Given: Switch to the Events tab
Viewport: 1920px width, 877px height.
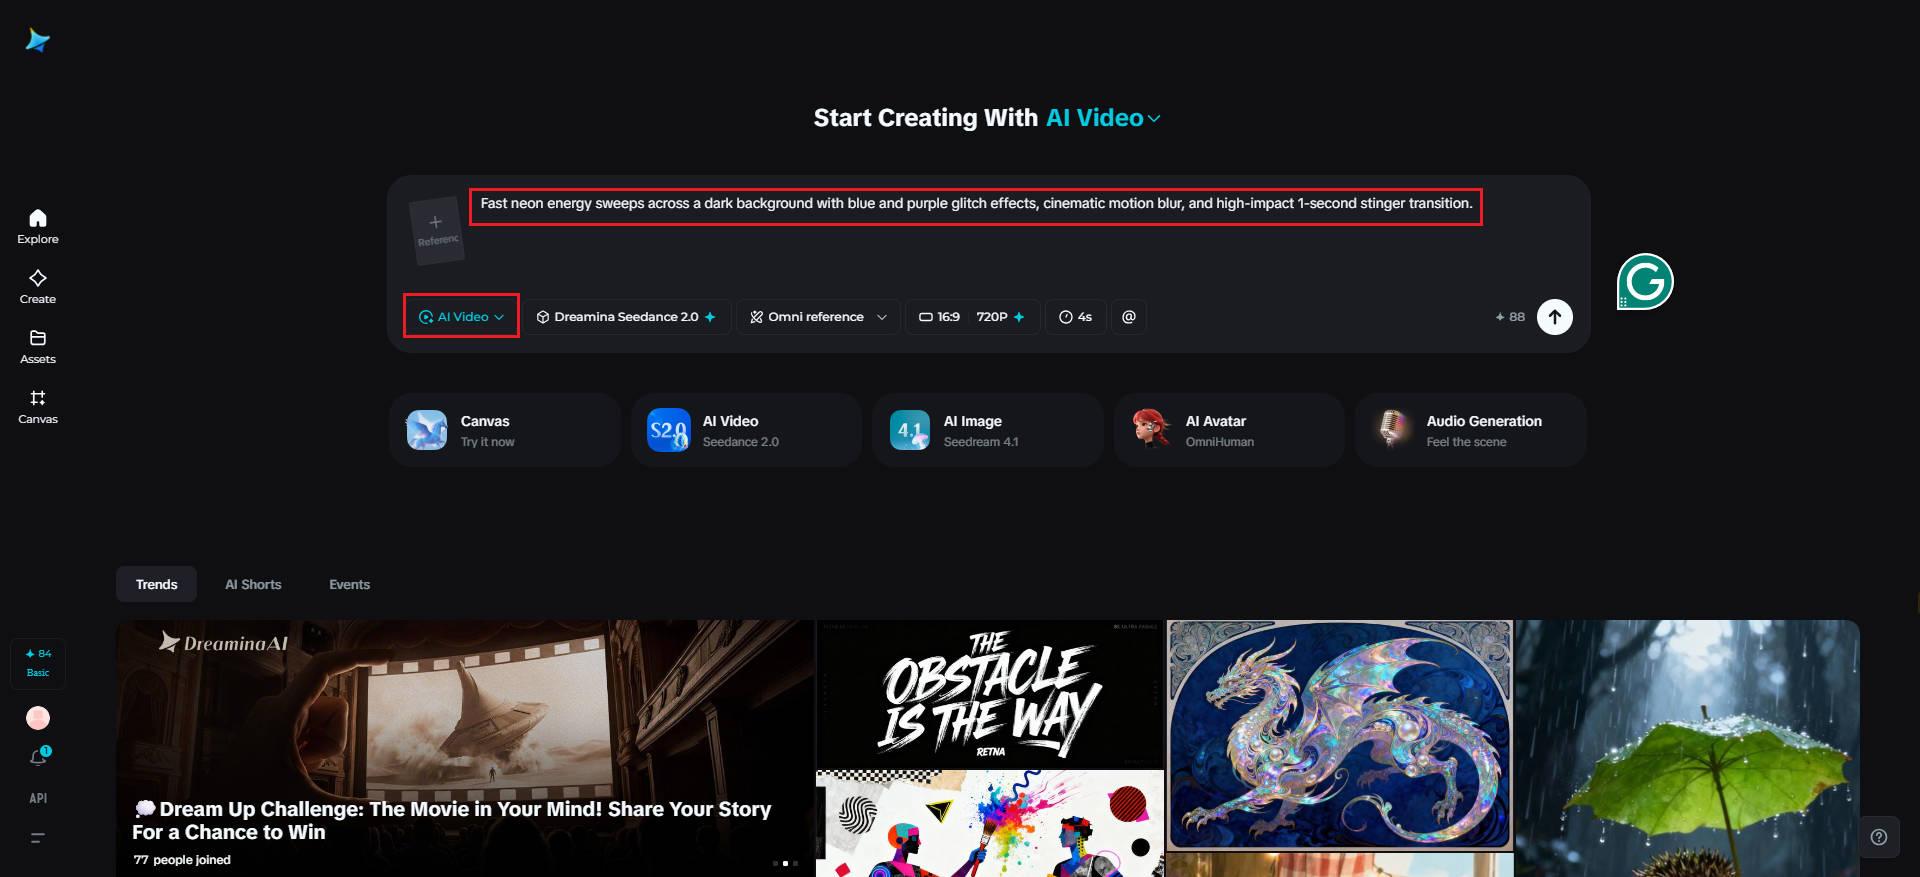Looking at the screenshot, I should click(350, 584).
